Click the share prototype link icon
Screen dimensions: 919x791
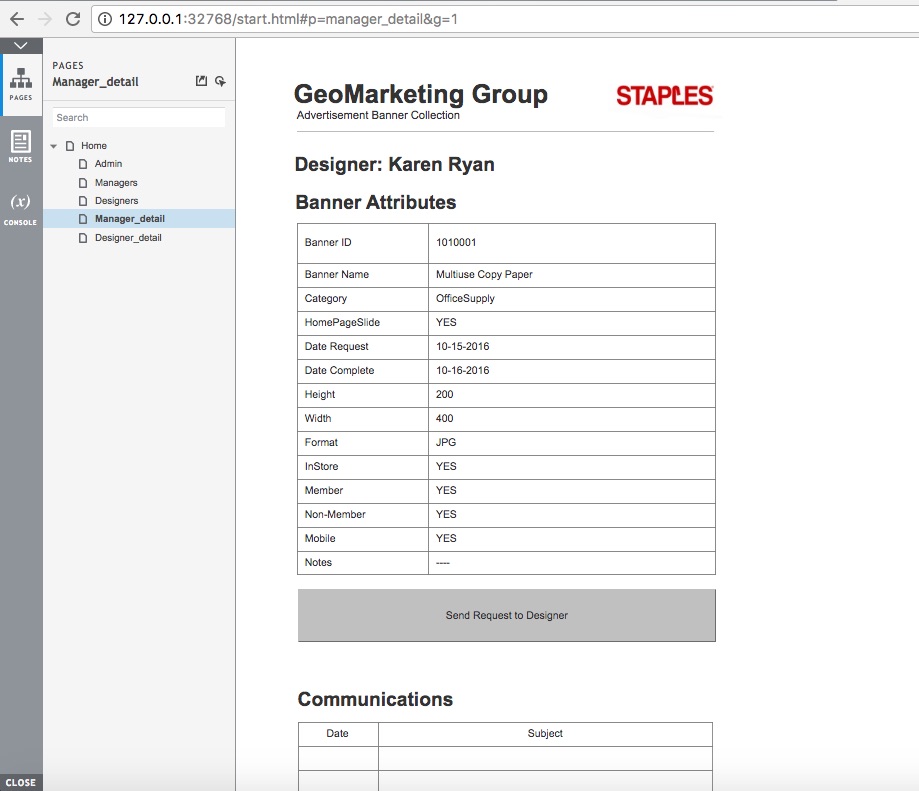point(201,82)
